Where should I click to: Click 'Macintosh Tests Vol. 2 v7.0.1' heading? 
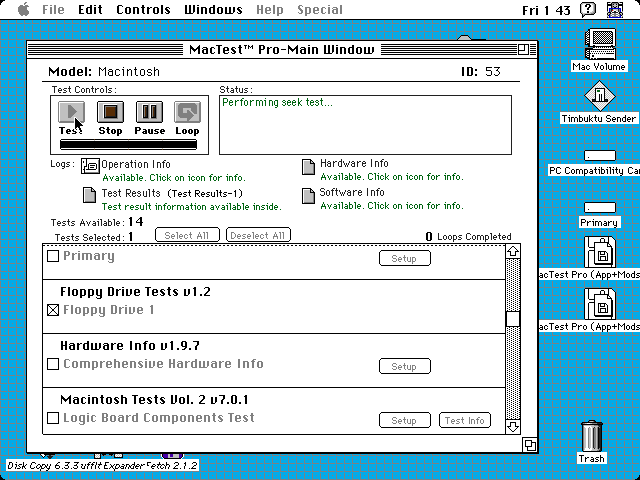click(154, 400)
